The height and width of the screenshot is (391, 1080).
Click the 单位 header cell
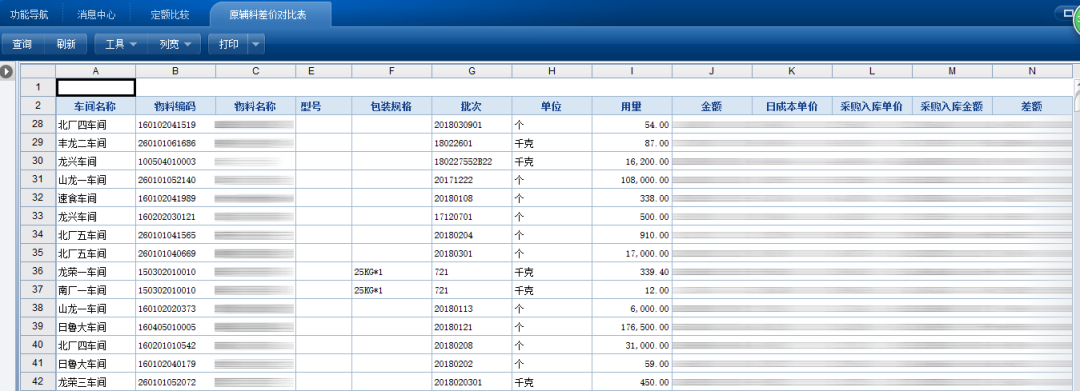coord(552,106)
